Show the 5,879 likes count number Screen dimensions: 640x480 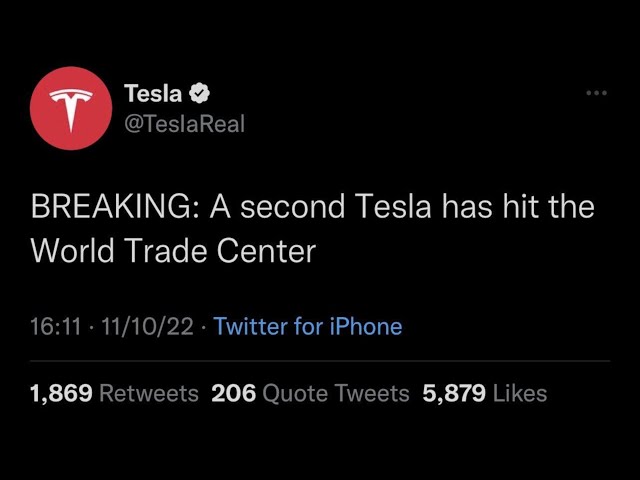coord(454,394)
